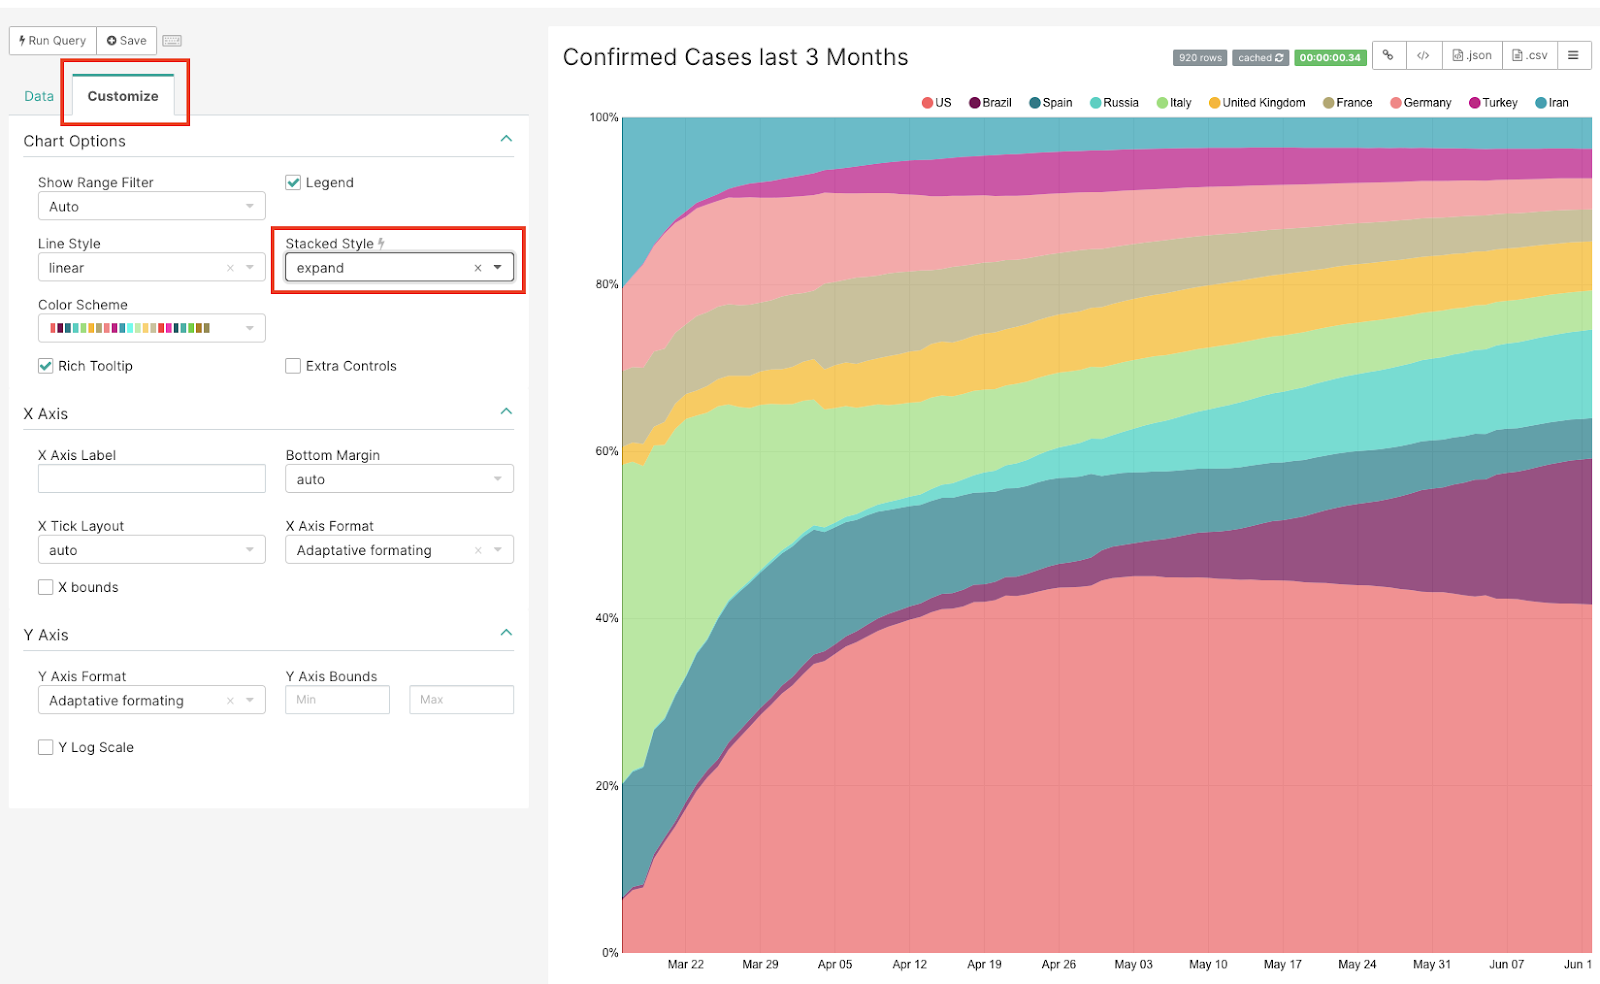Refresh the cached query badge
The height and width of the screenshot is (984, 1600).
coord(1260,58)
